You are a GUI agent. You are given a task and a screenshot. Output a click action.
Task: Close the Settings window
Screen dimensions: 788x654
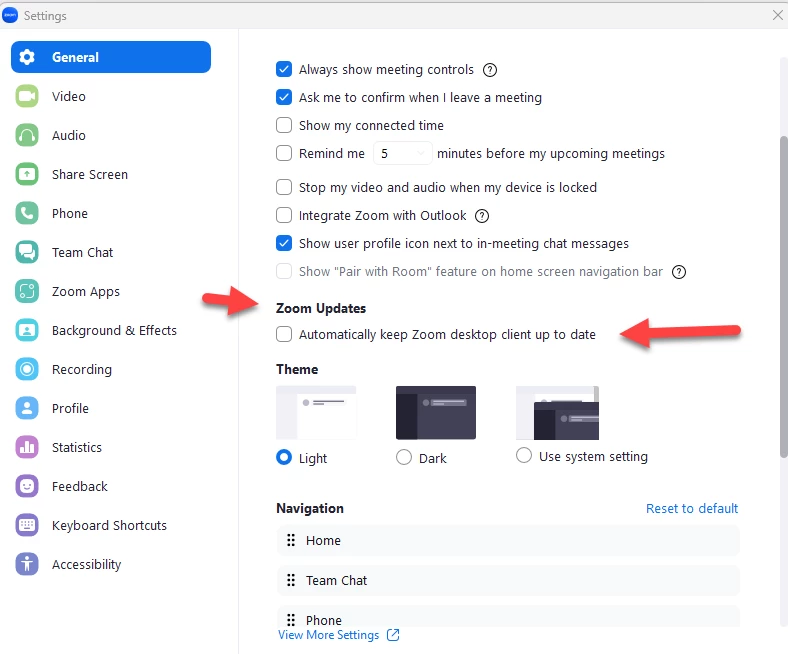pyautogui.click(x=777, y=15)
